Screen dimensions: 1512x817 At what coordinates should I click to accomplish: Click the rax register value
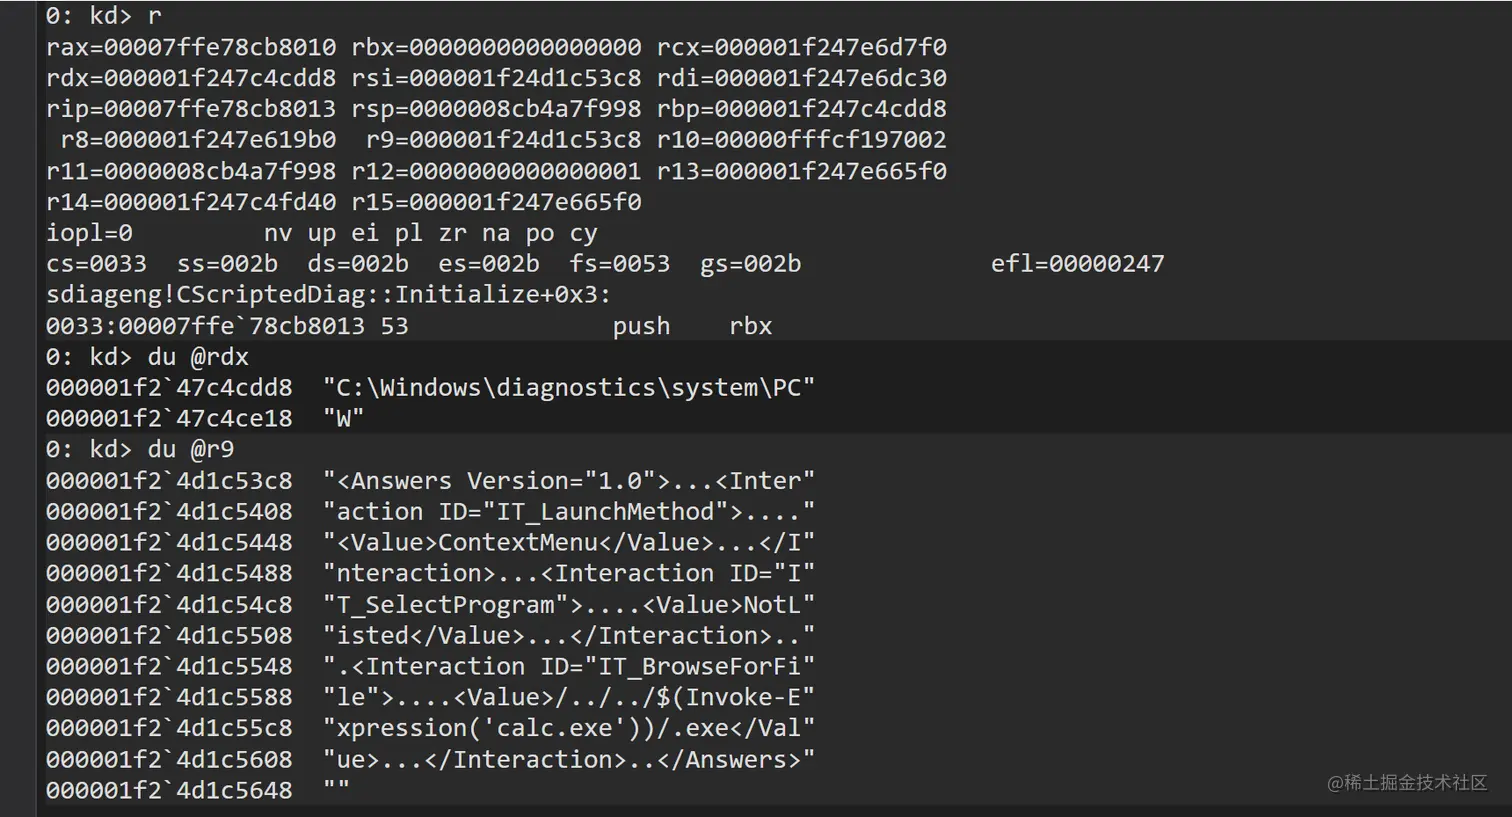coord(191,47)
